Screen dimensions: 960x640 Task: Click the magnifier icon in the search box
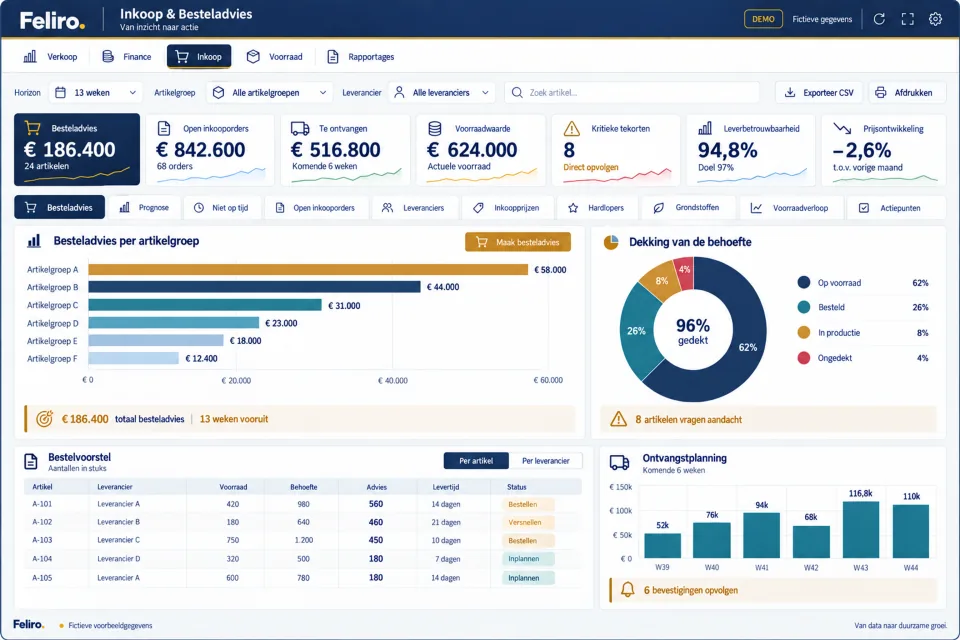pyautogui.click(x=517, y=92)
